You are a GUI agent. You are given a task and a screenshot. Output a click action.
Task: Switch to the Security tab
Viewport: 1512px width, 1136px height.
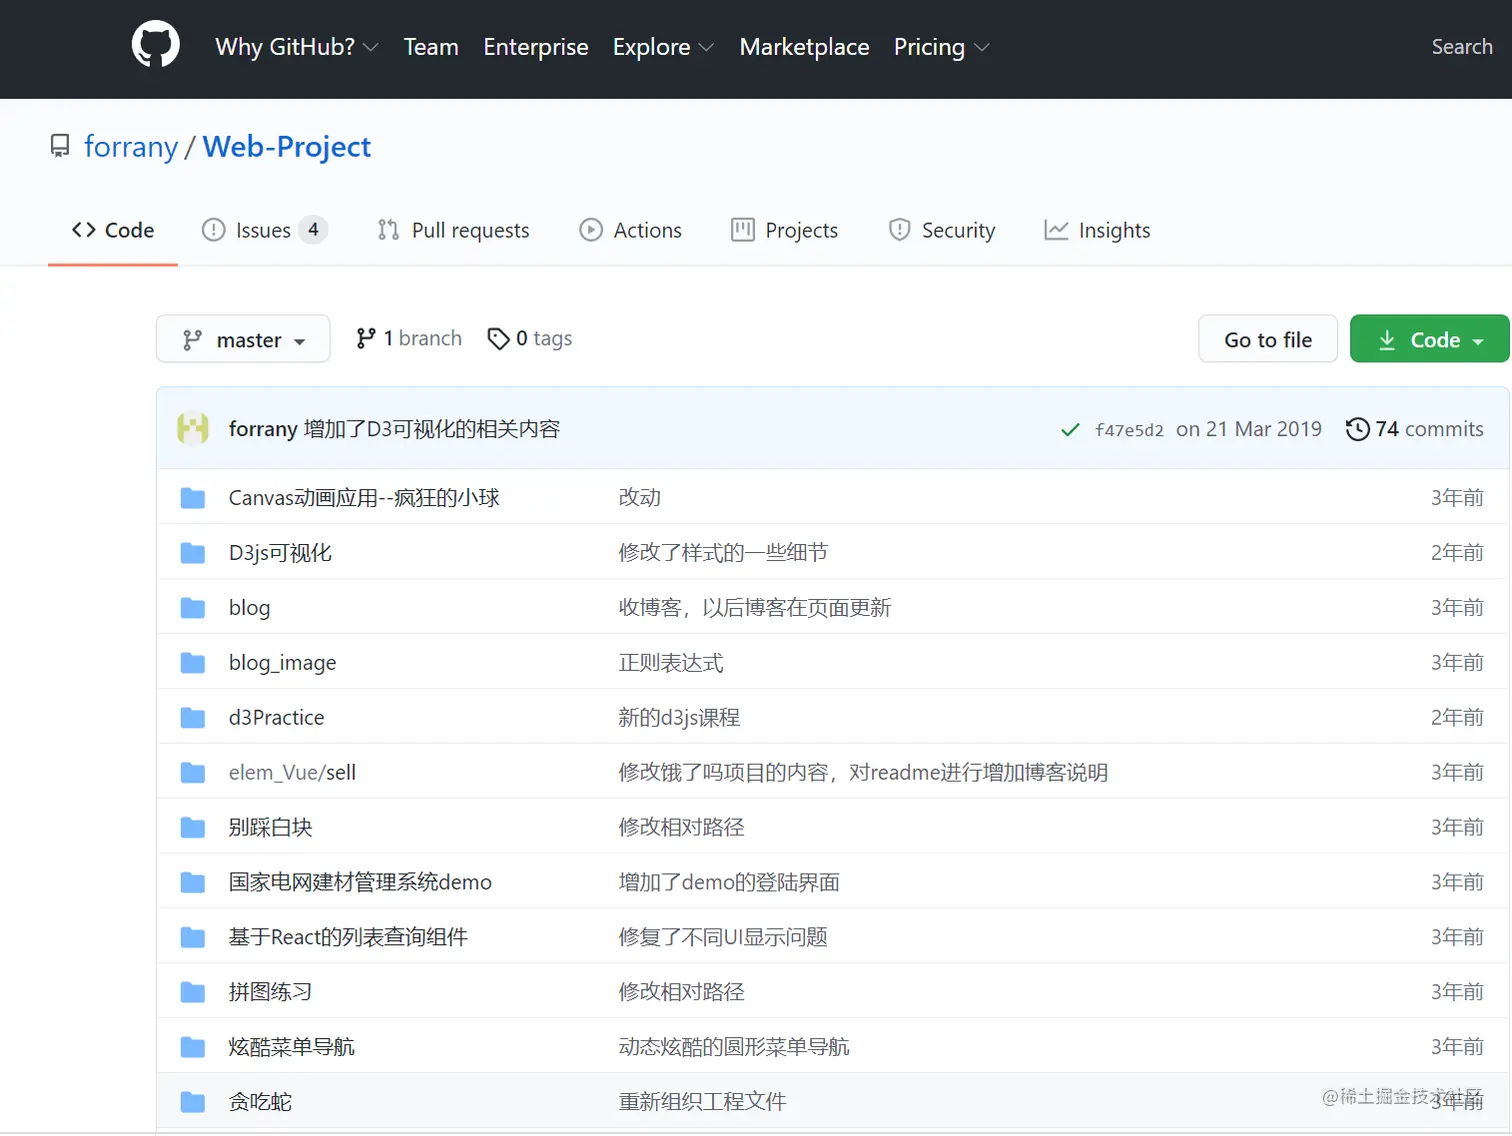[942, 231]
